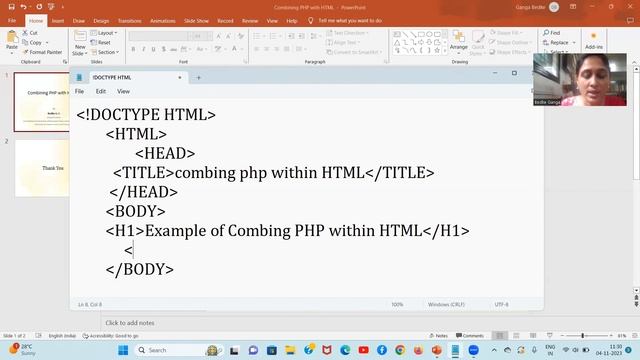The image size is (640, 360).
Task: Click the Paste button in Clipboard group
Action: pos(12,42)
